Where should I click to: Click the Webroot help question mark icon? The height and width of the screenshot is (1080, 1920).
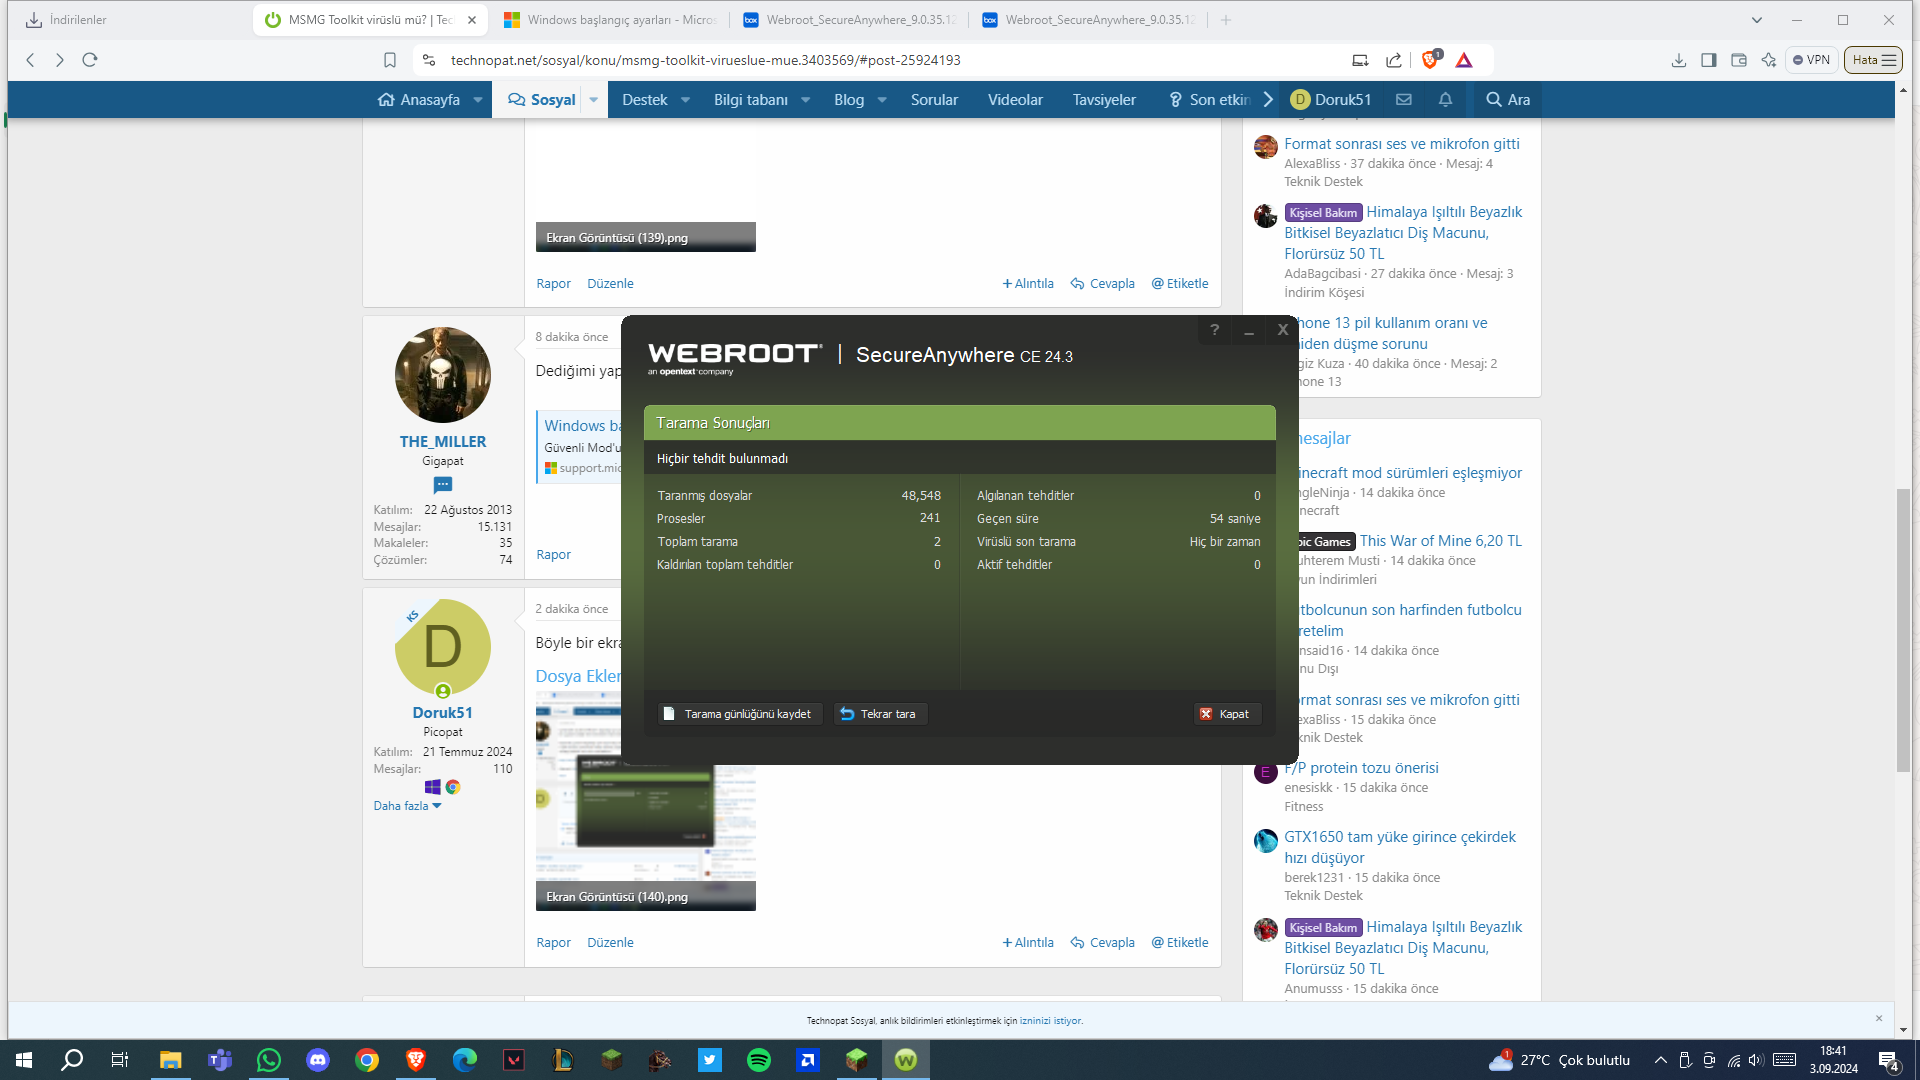pyautogui.click(x=1214, y=330)
